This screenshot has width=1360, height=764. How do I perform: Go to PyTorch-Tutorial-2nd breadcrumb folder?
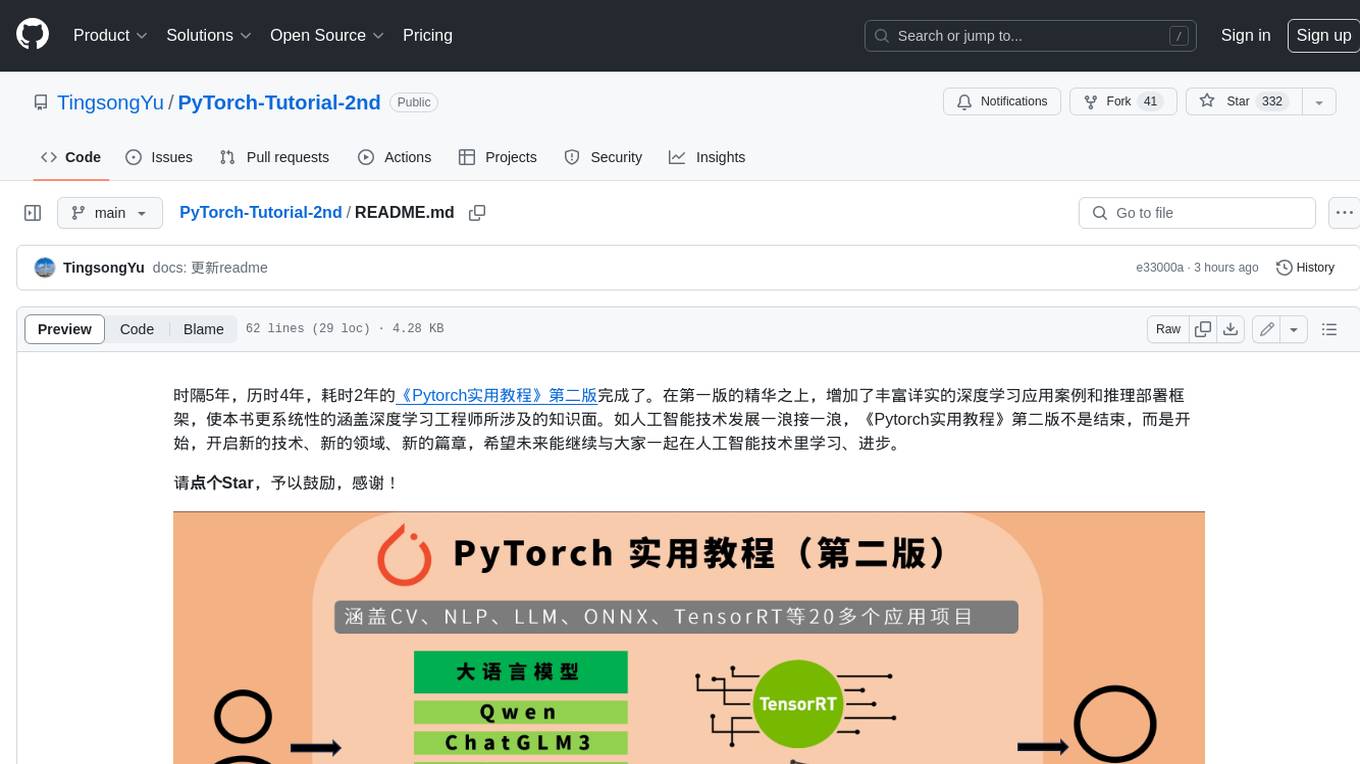(x=260, y=212)
